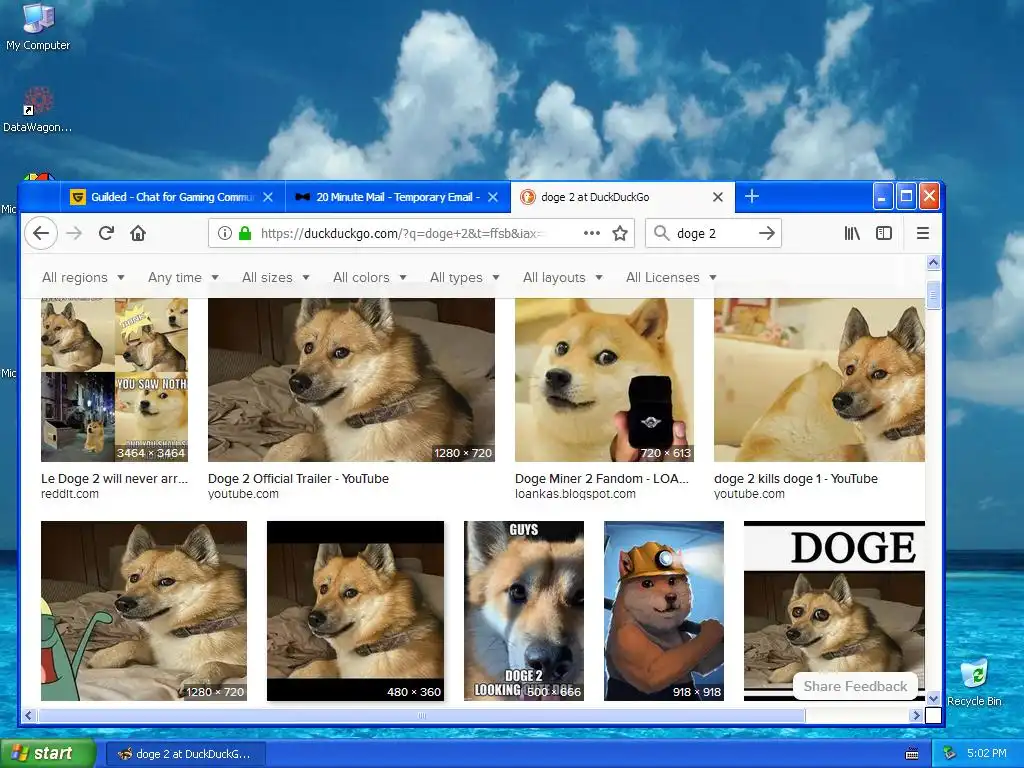Viewport: 1024px width, 768px height.
Task: Open doge 2 kills doge 1 - YouTube link
Action: [795, 479]
